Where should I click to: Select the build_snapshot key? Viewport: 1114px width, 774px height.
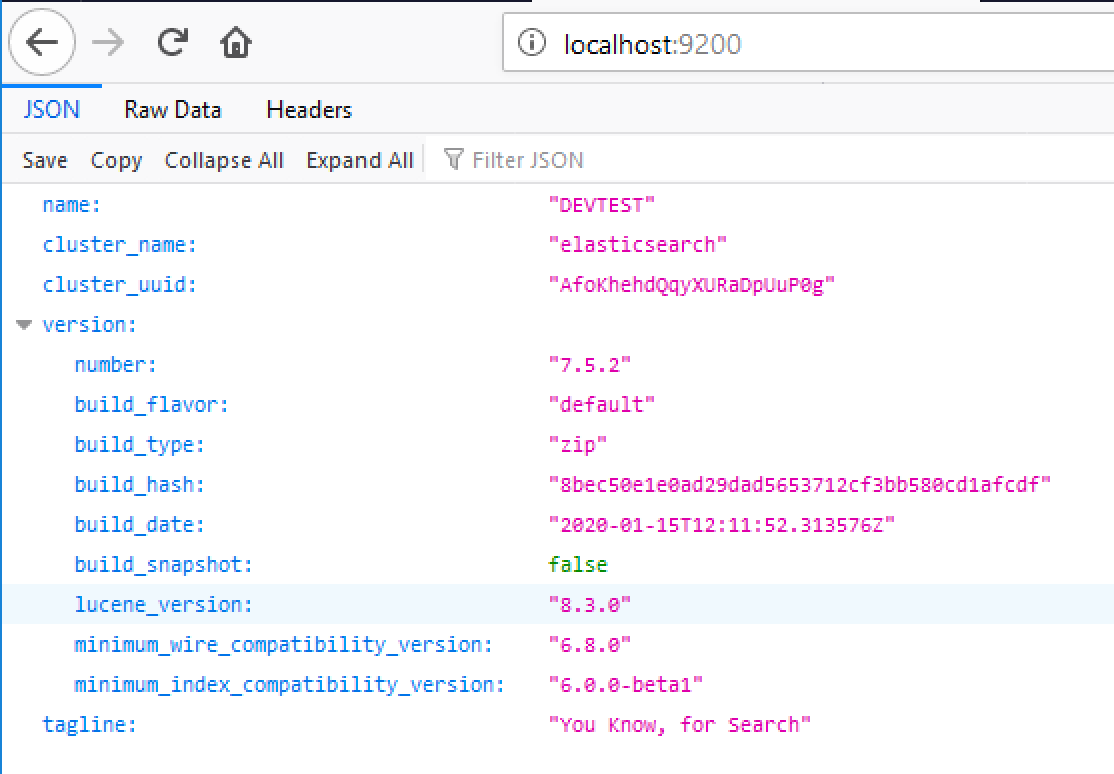pos(163,564)
